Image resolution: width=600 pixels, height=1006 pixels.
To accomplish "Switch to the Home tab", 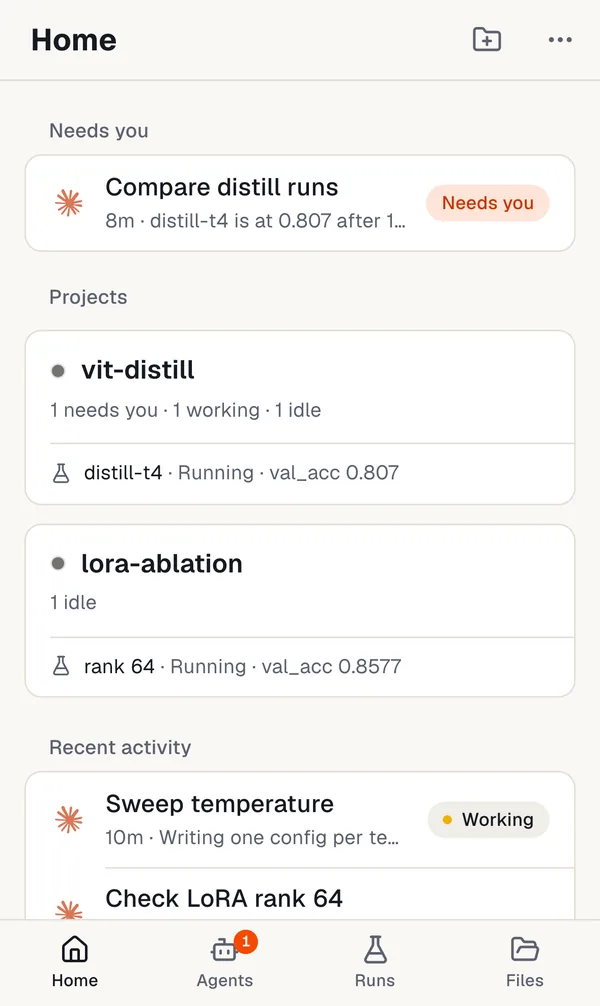I will click(74, 962).
